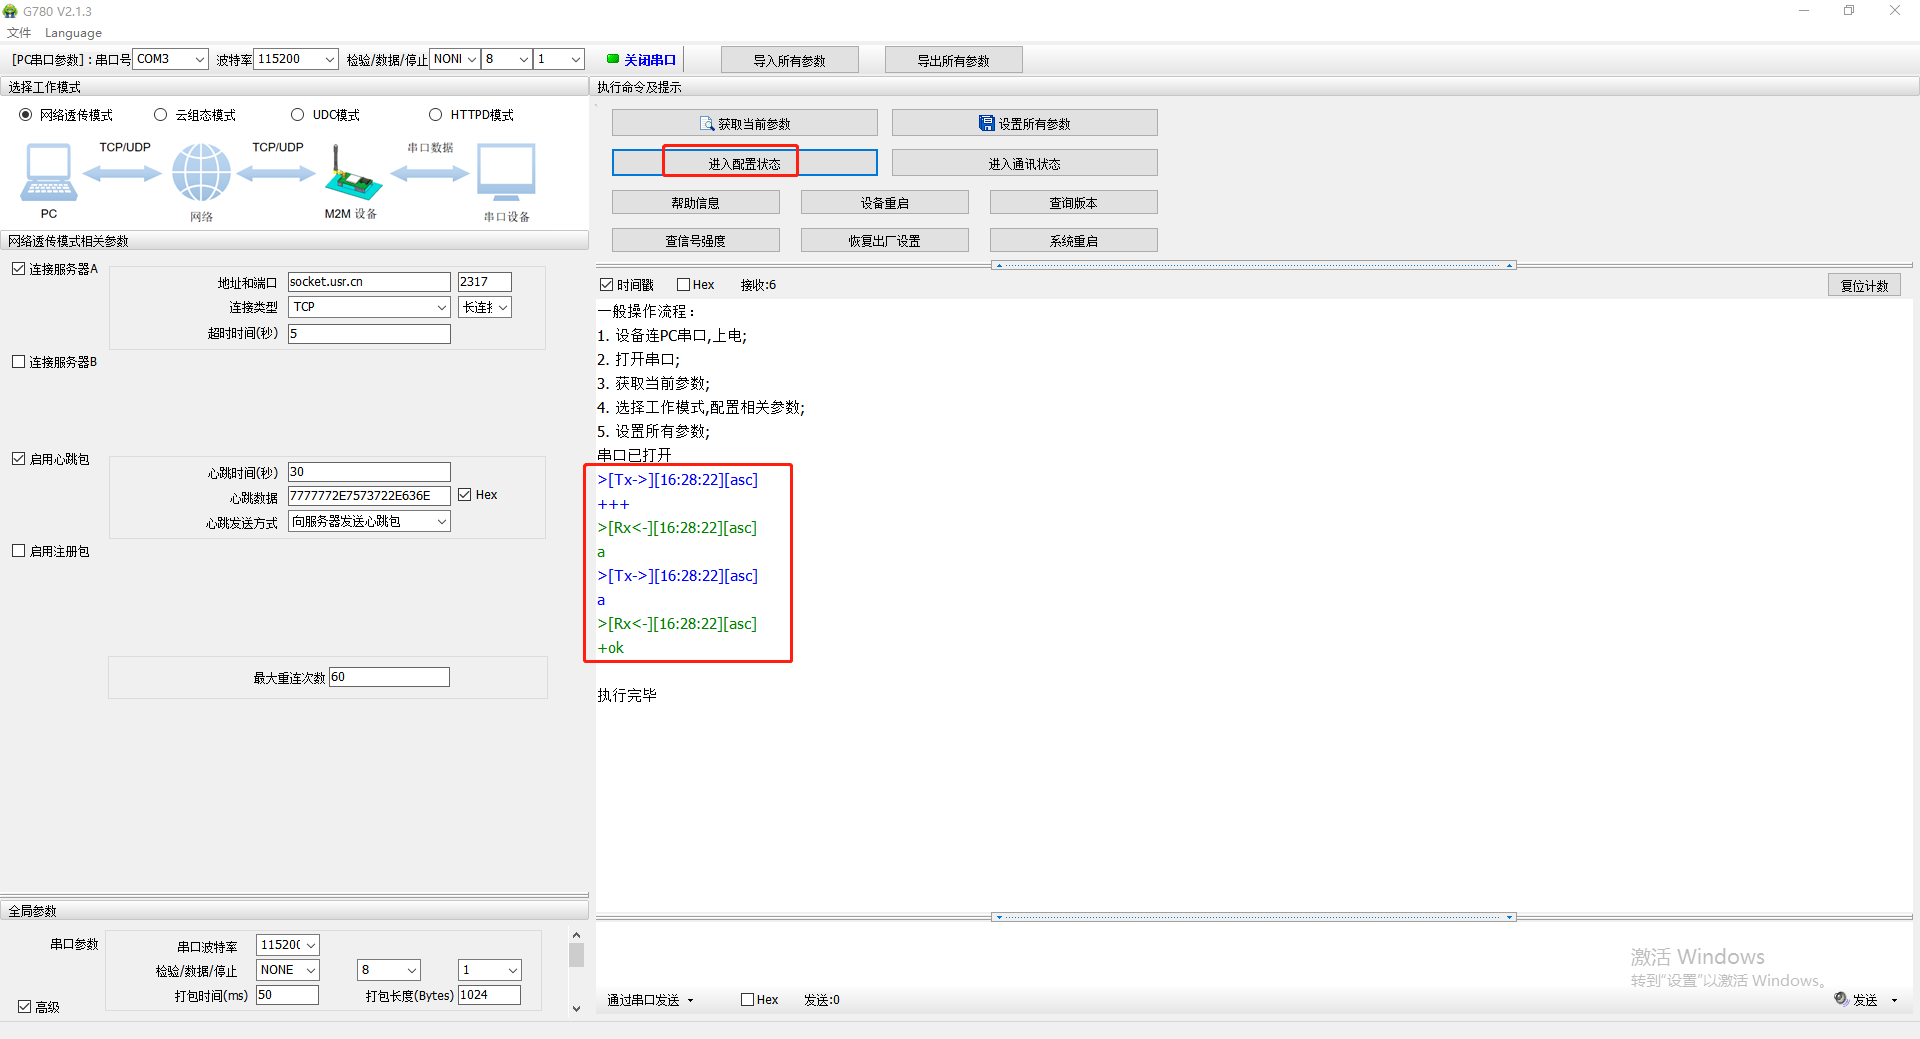
Task: Click the serial device monitor icon
Action: pyautogui.click(x=506, y=172)
